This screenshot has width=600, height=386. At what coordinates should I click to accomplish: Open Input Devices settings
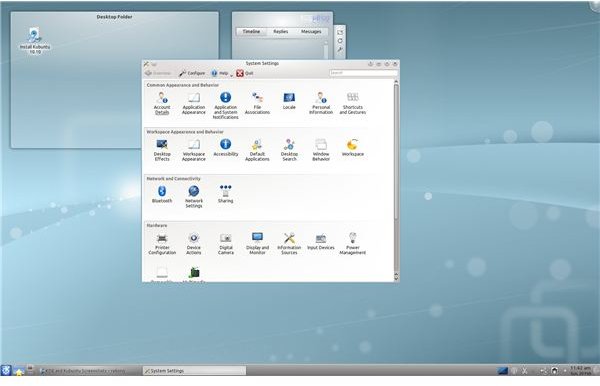[x=321, y=241]
